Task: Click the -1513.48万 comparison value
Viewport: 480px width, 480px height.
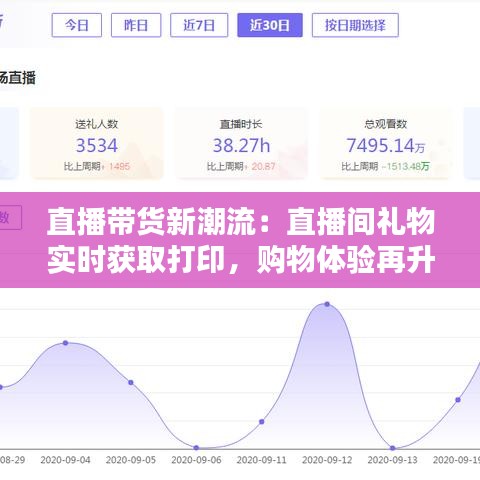Action: 405,166
